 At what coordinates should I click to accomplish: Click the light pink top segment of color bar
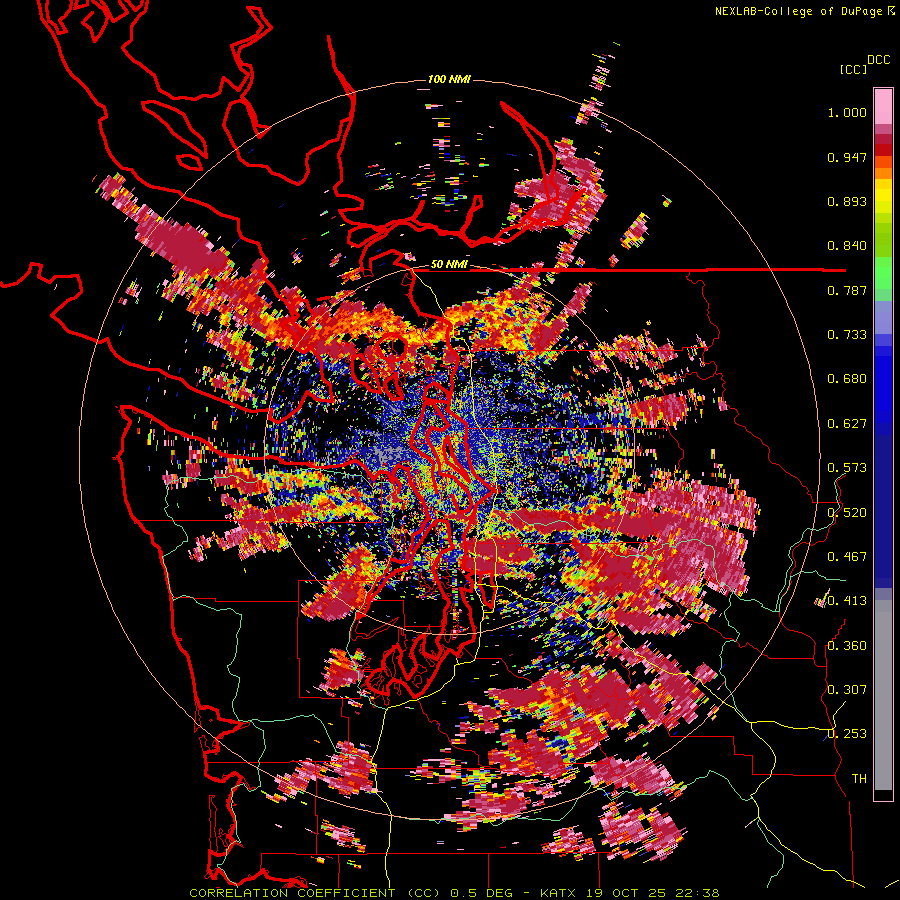883,106
